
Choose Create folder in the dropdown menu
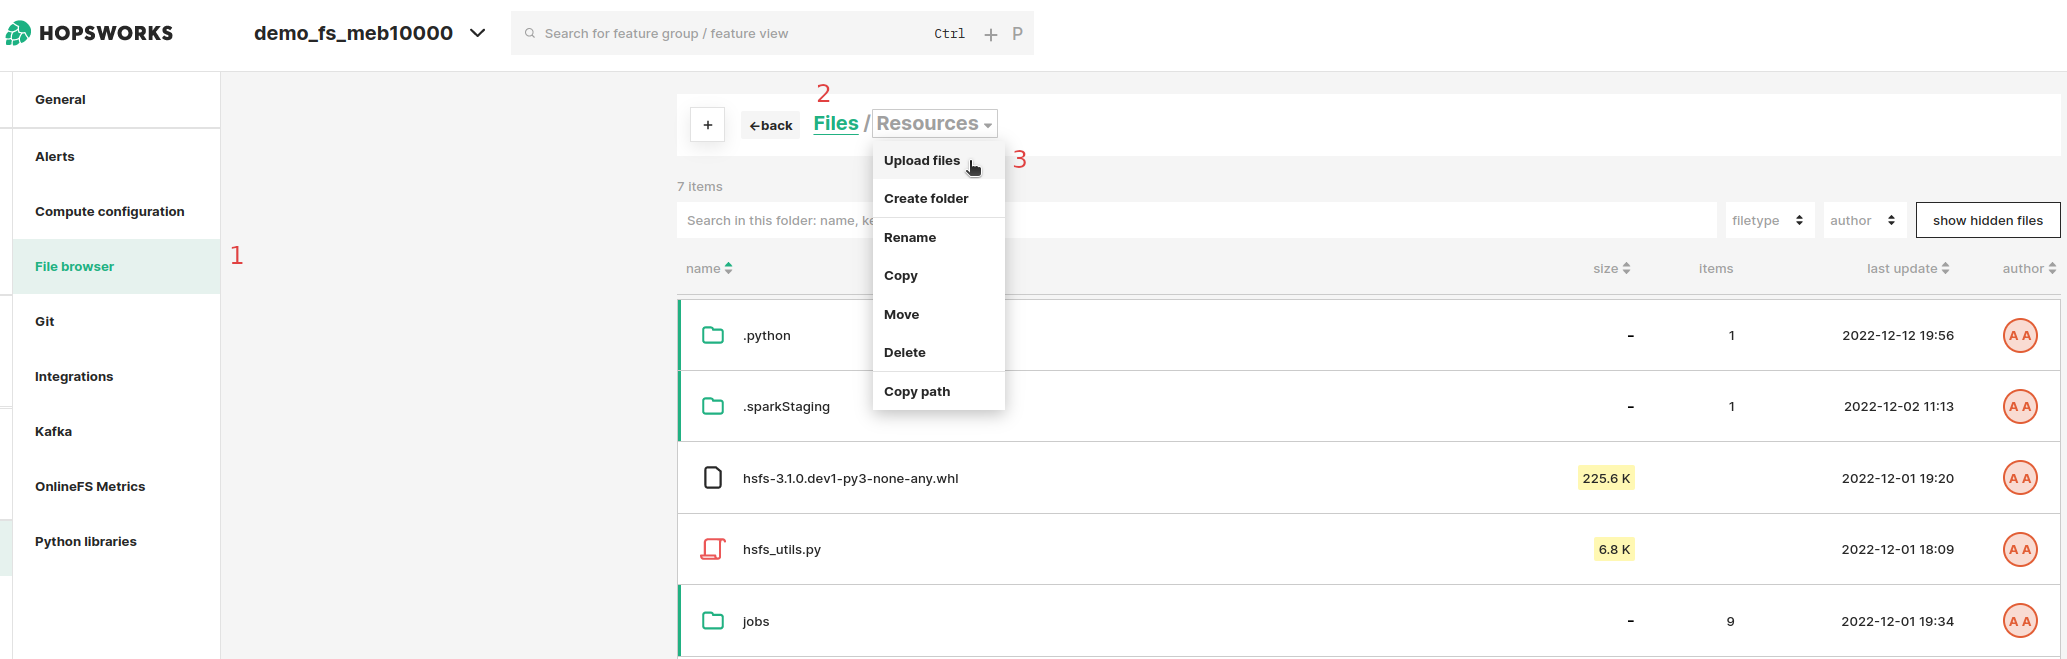(x=926, y=199)
